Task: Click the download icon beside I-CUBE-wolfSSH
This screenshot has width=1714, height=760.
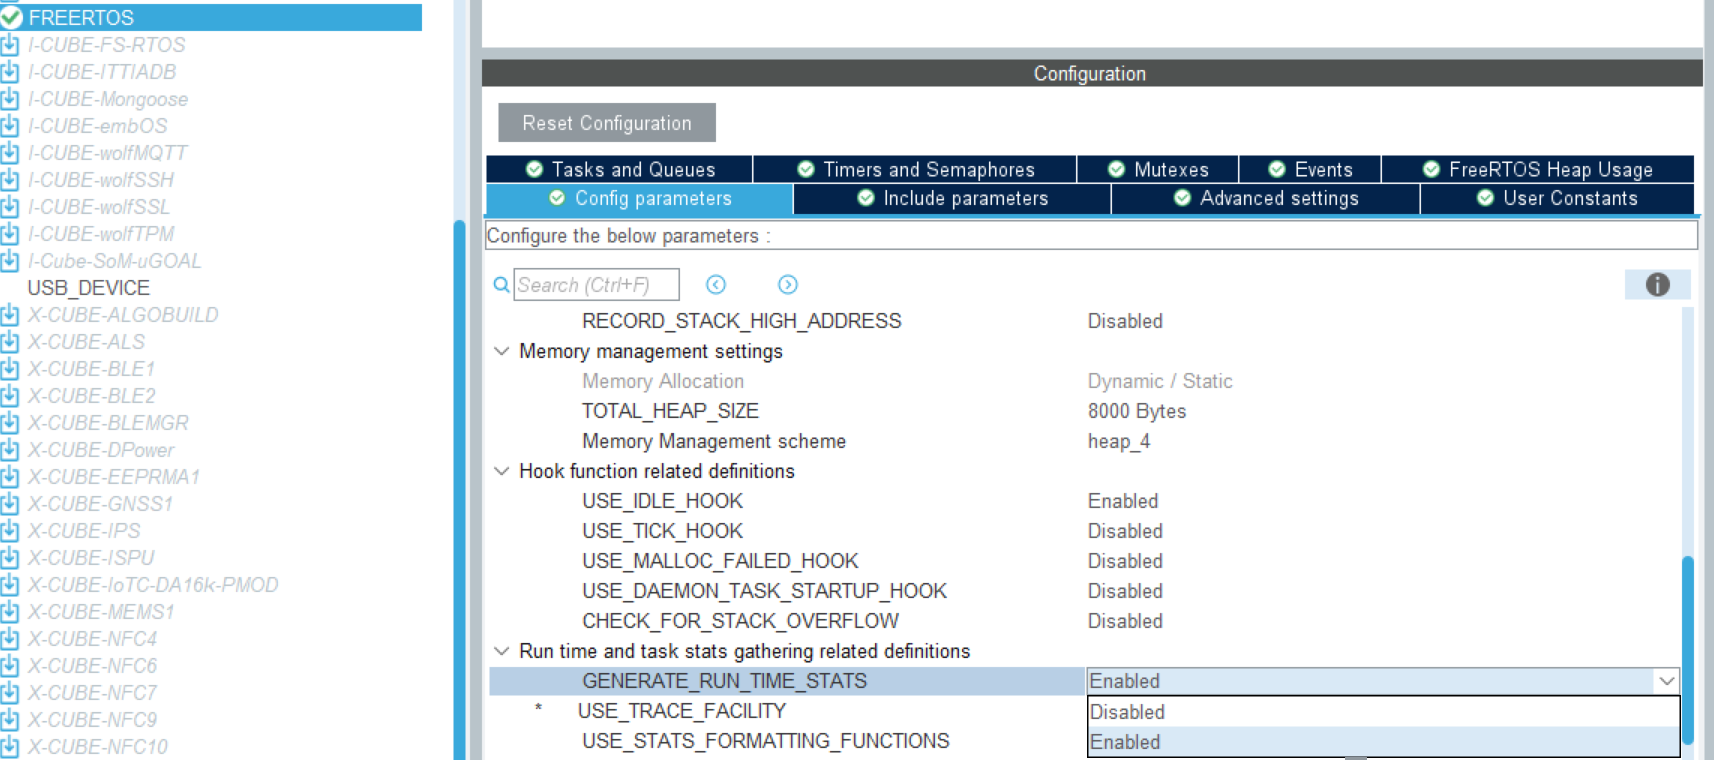Action: [10, 180]
